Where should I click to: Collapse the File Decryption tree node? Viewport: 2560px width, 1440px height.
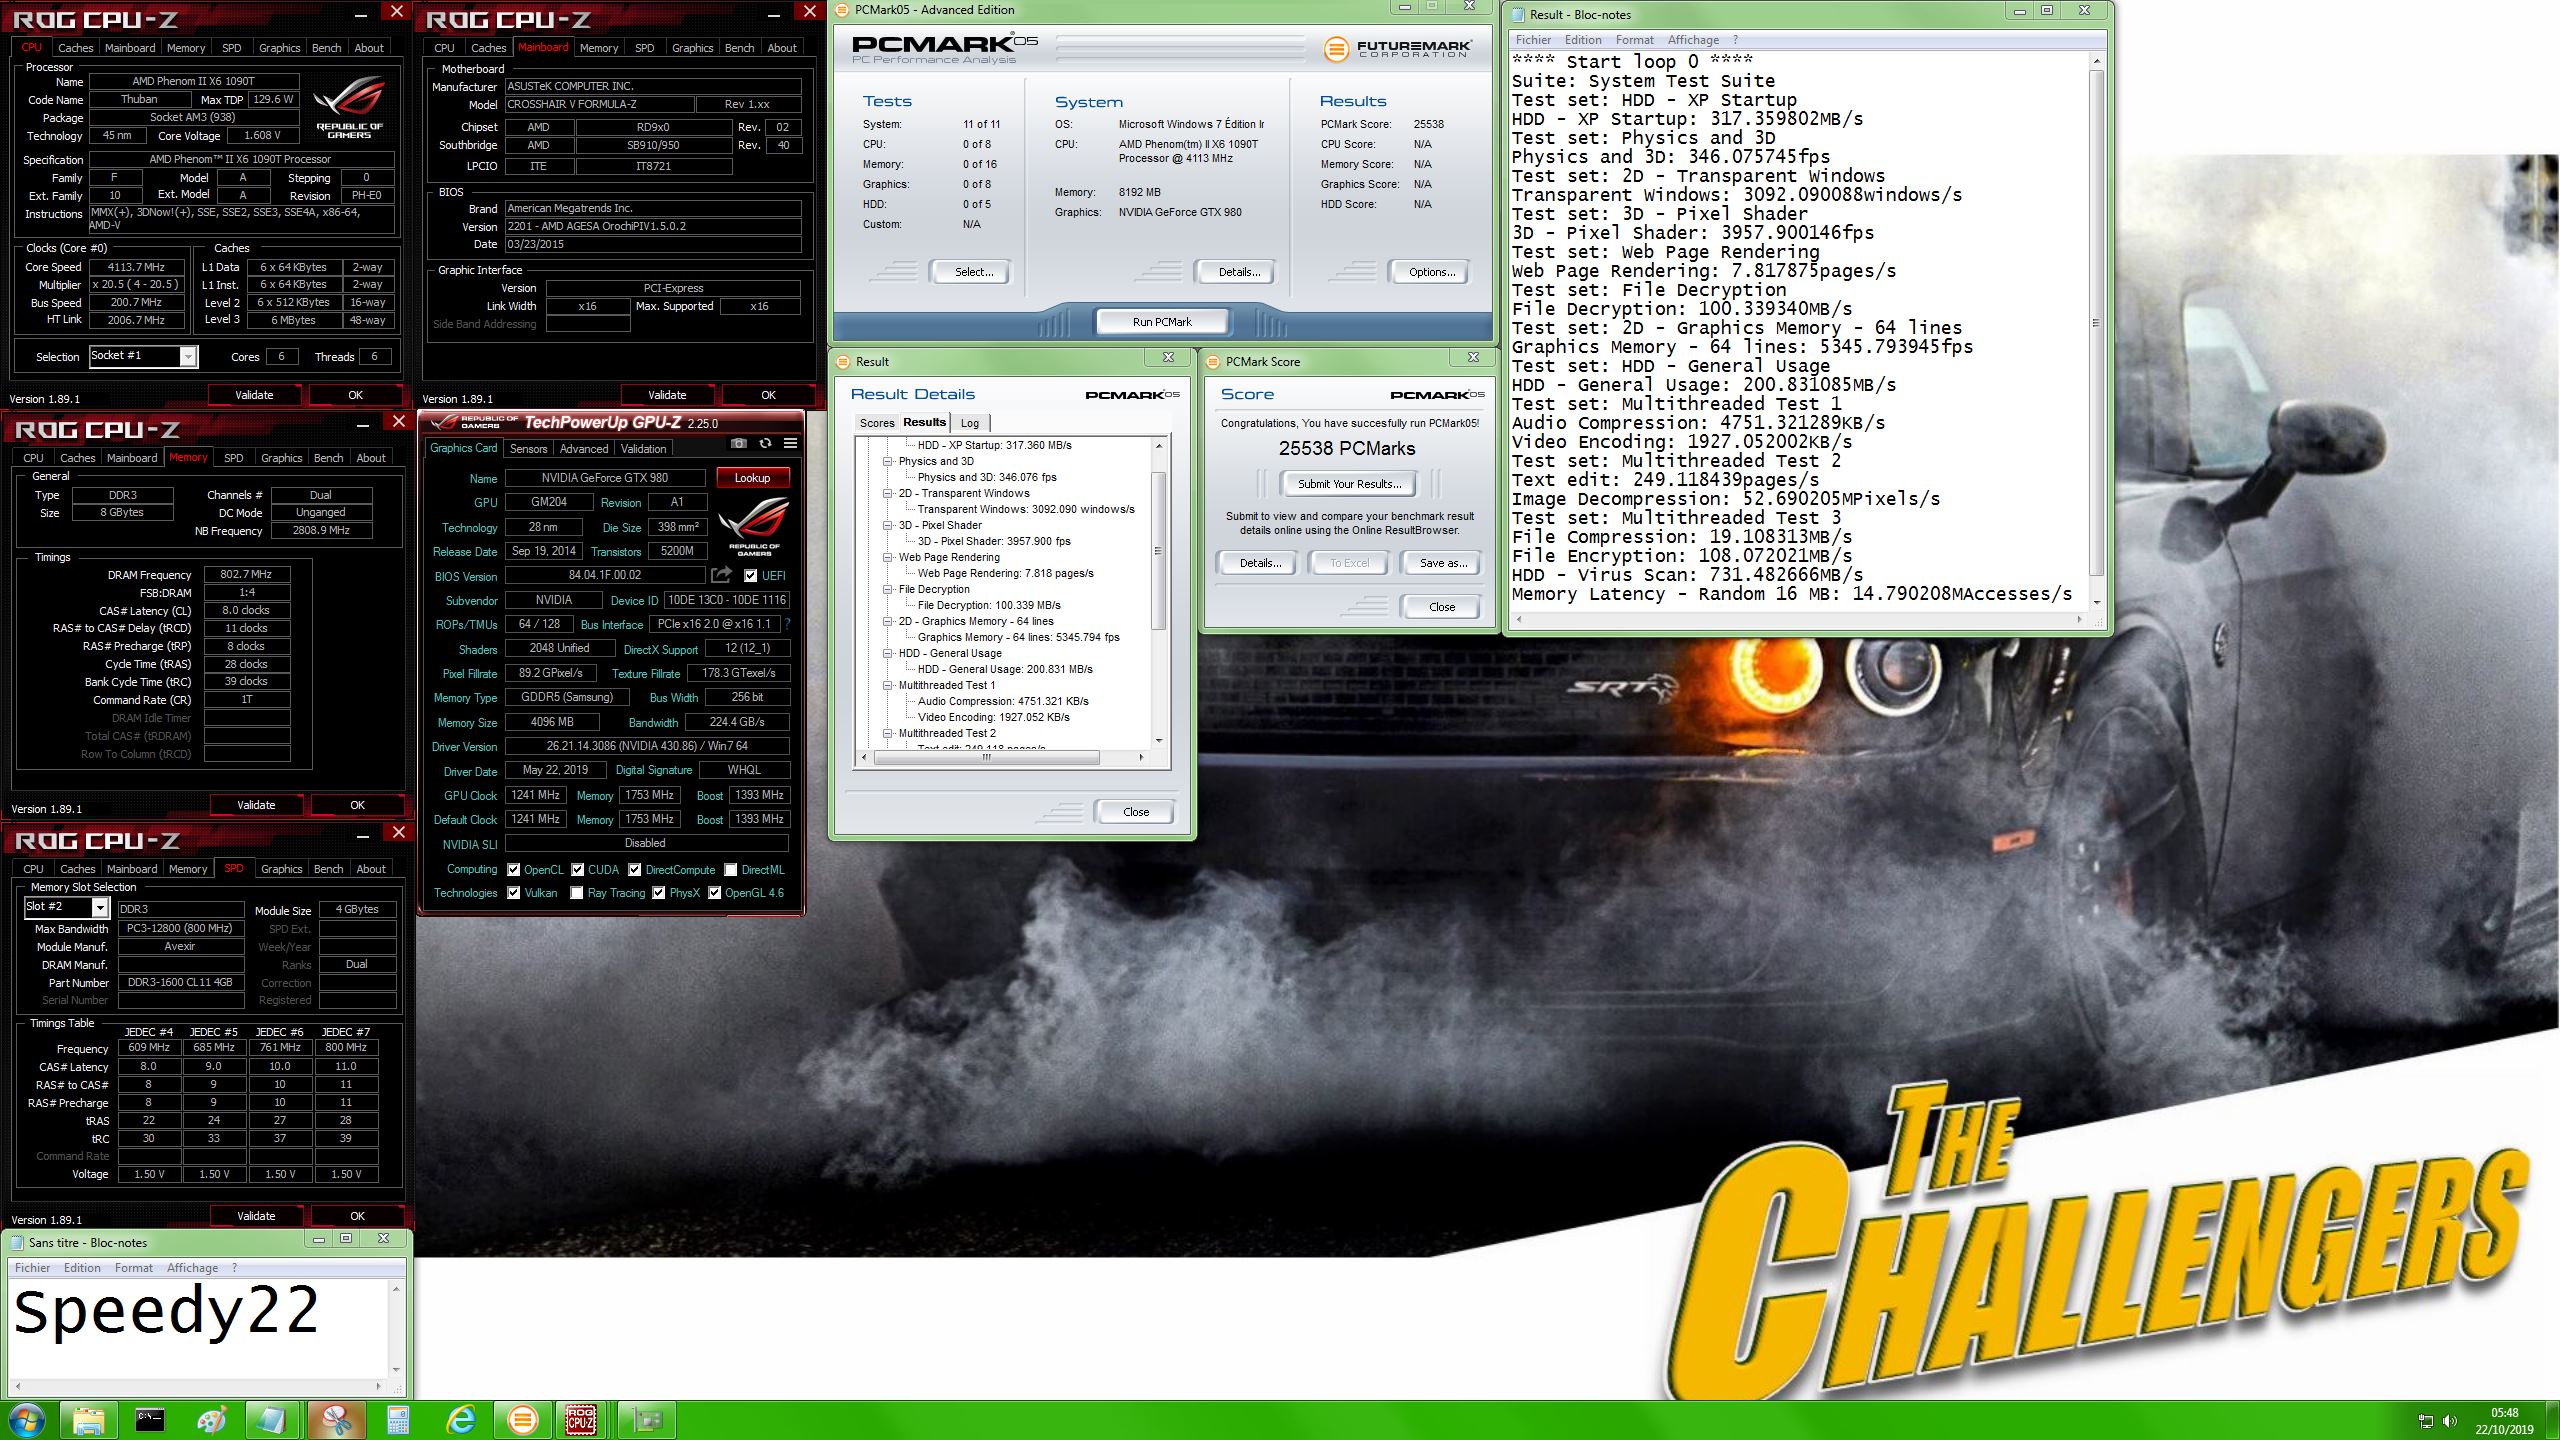[x=887, y=590]
